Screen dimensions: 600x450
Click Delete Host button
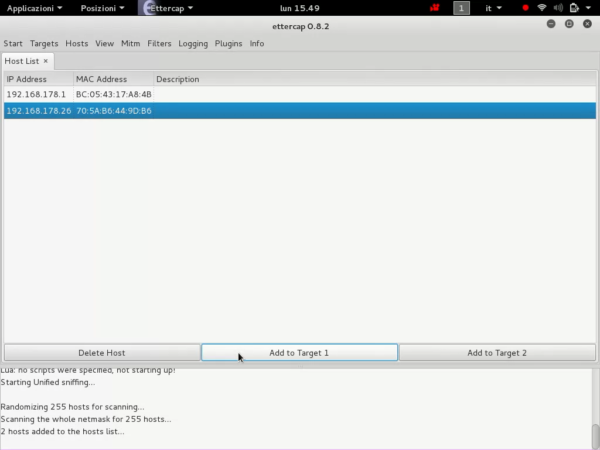[102, 352]
